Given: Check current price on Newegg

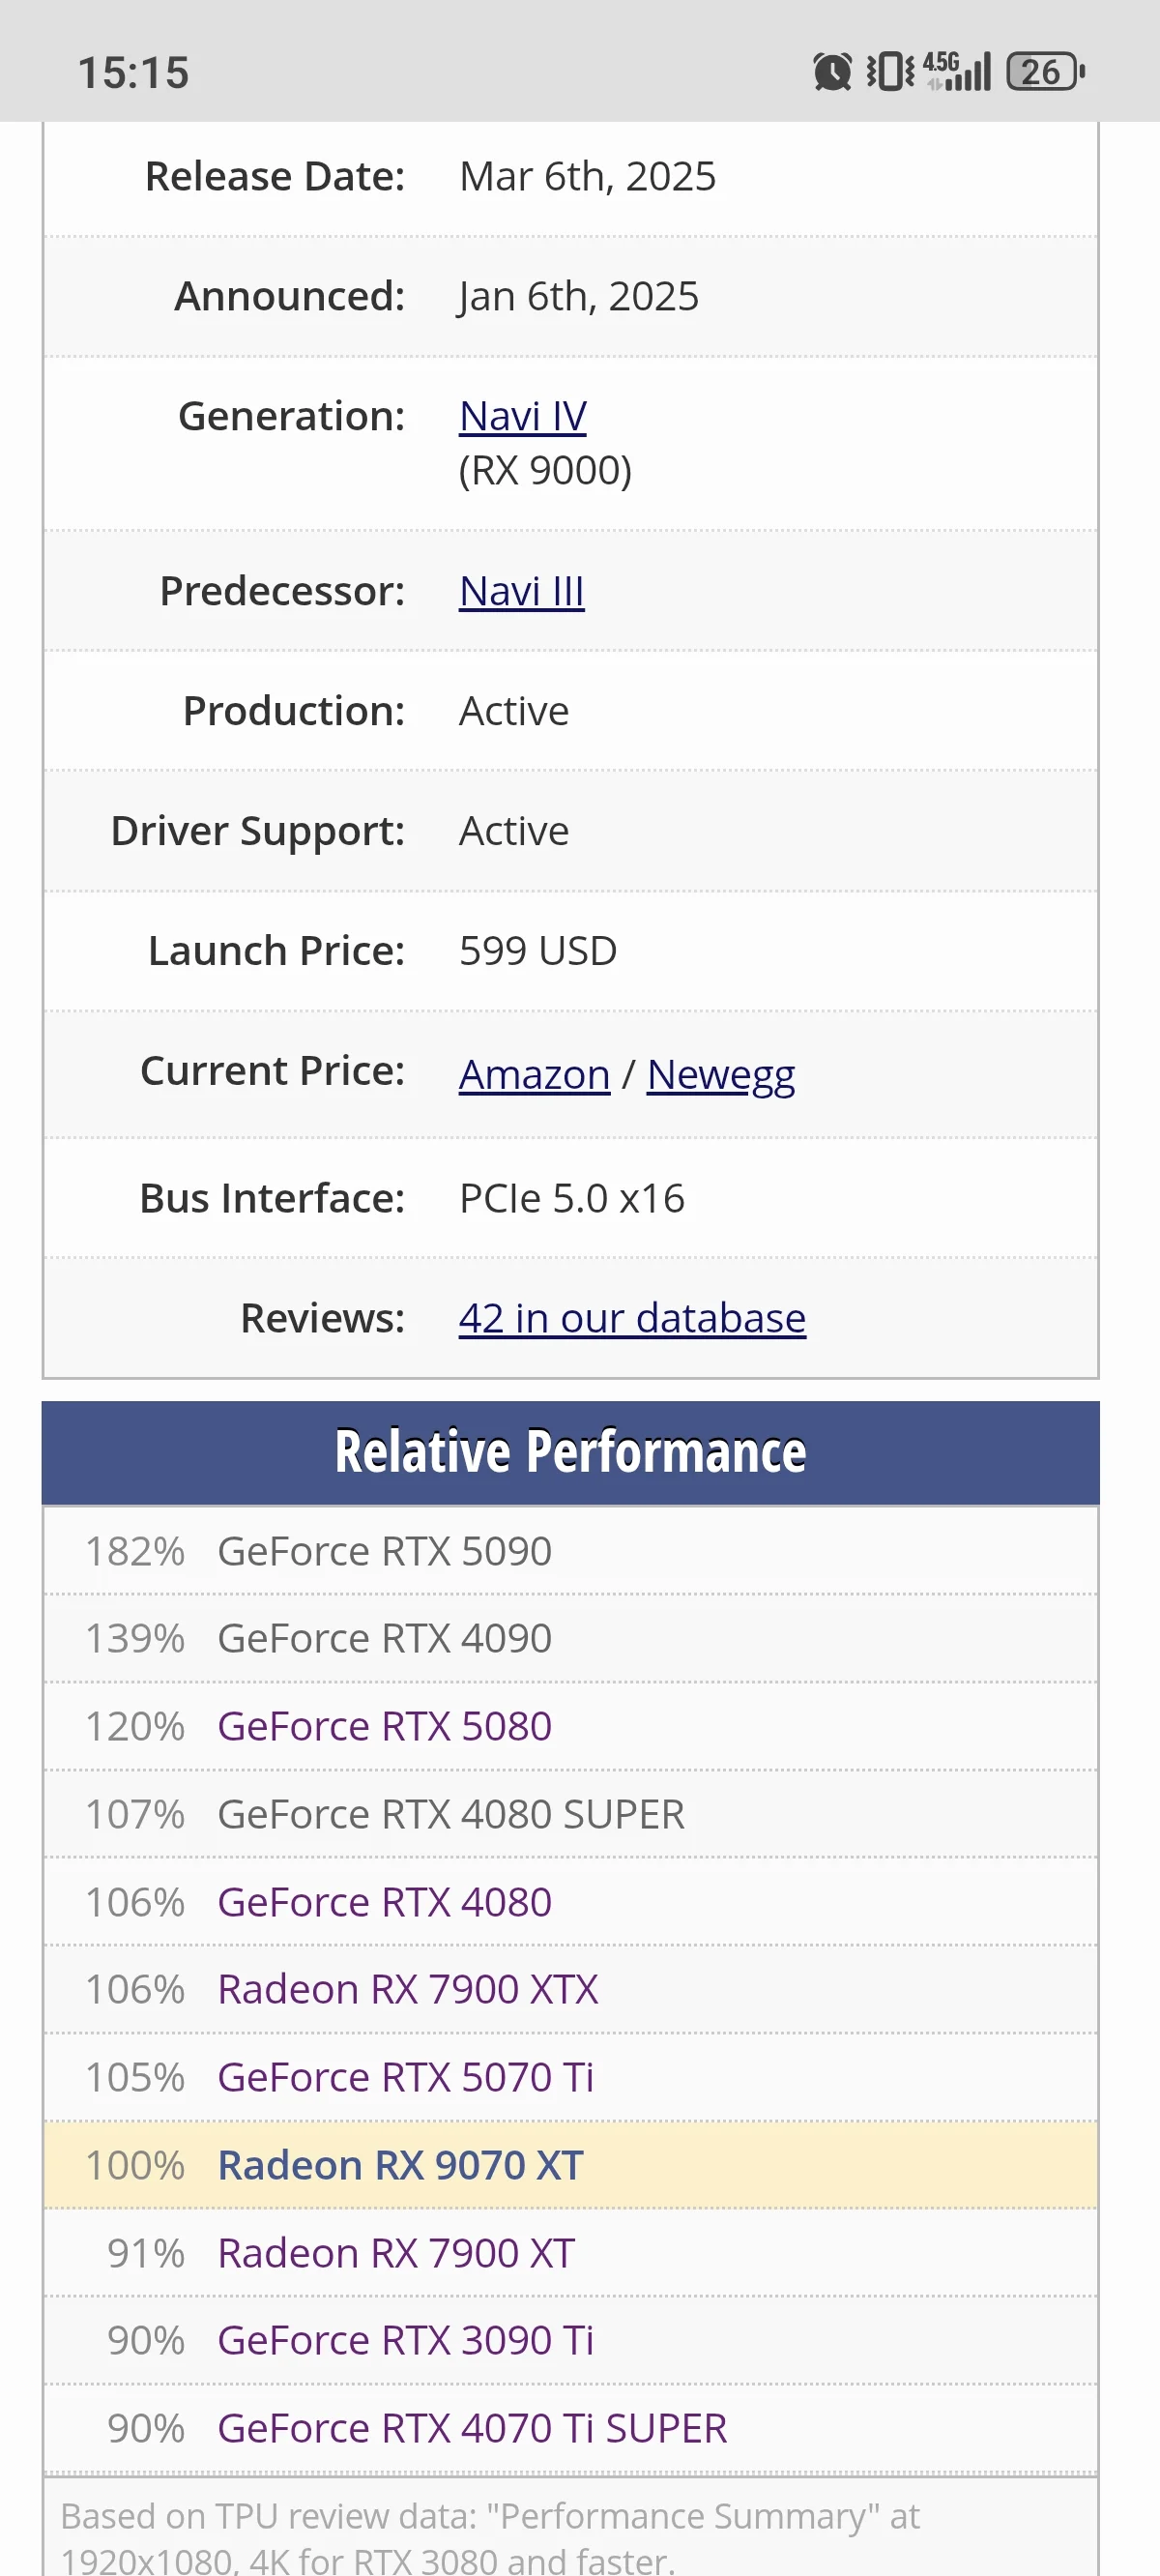Looking at the screenshot, I should pyautogui.click(x=720, y=1074).
